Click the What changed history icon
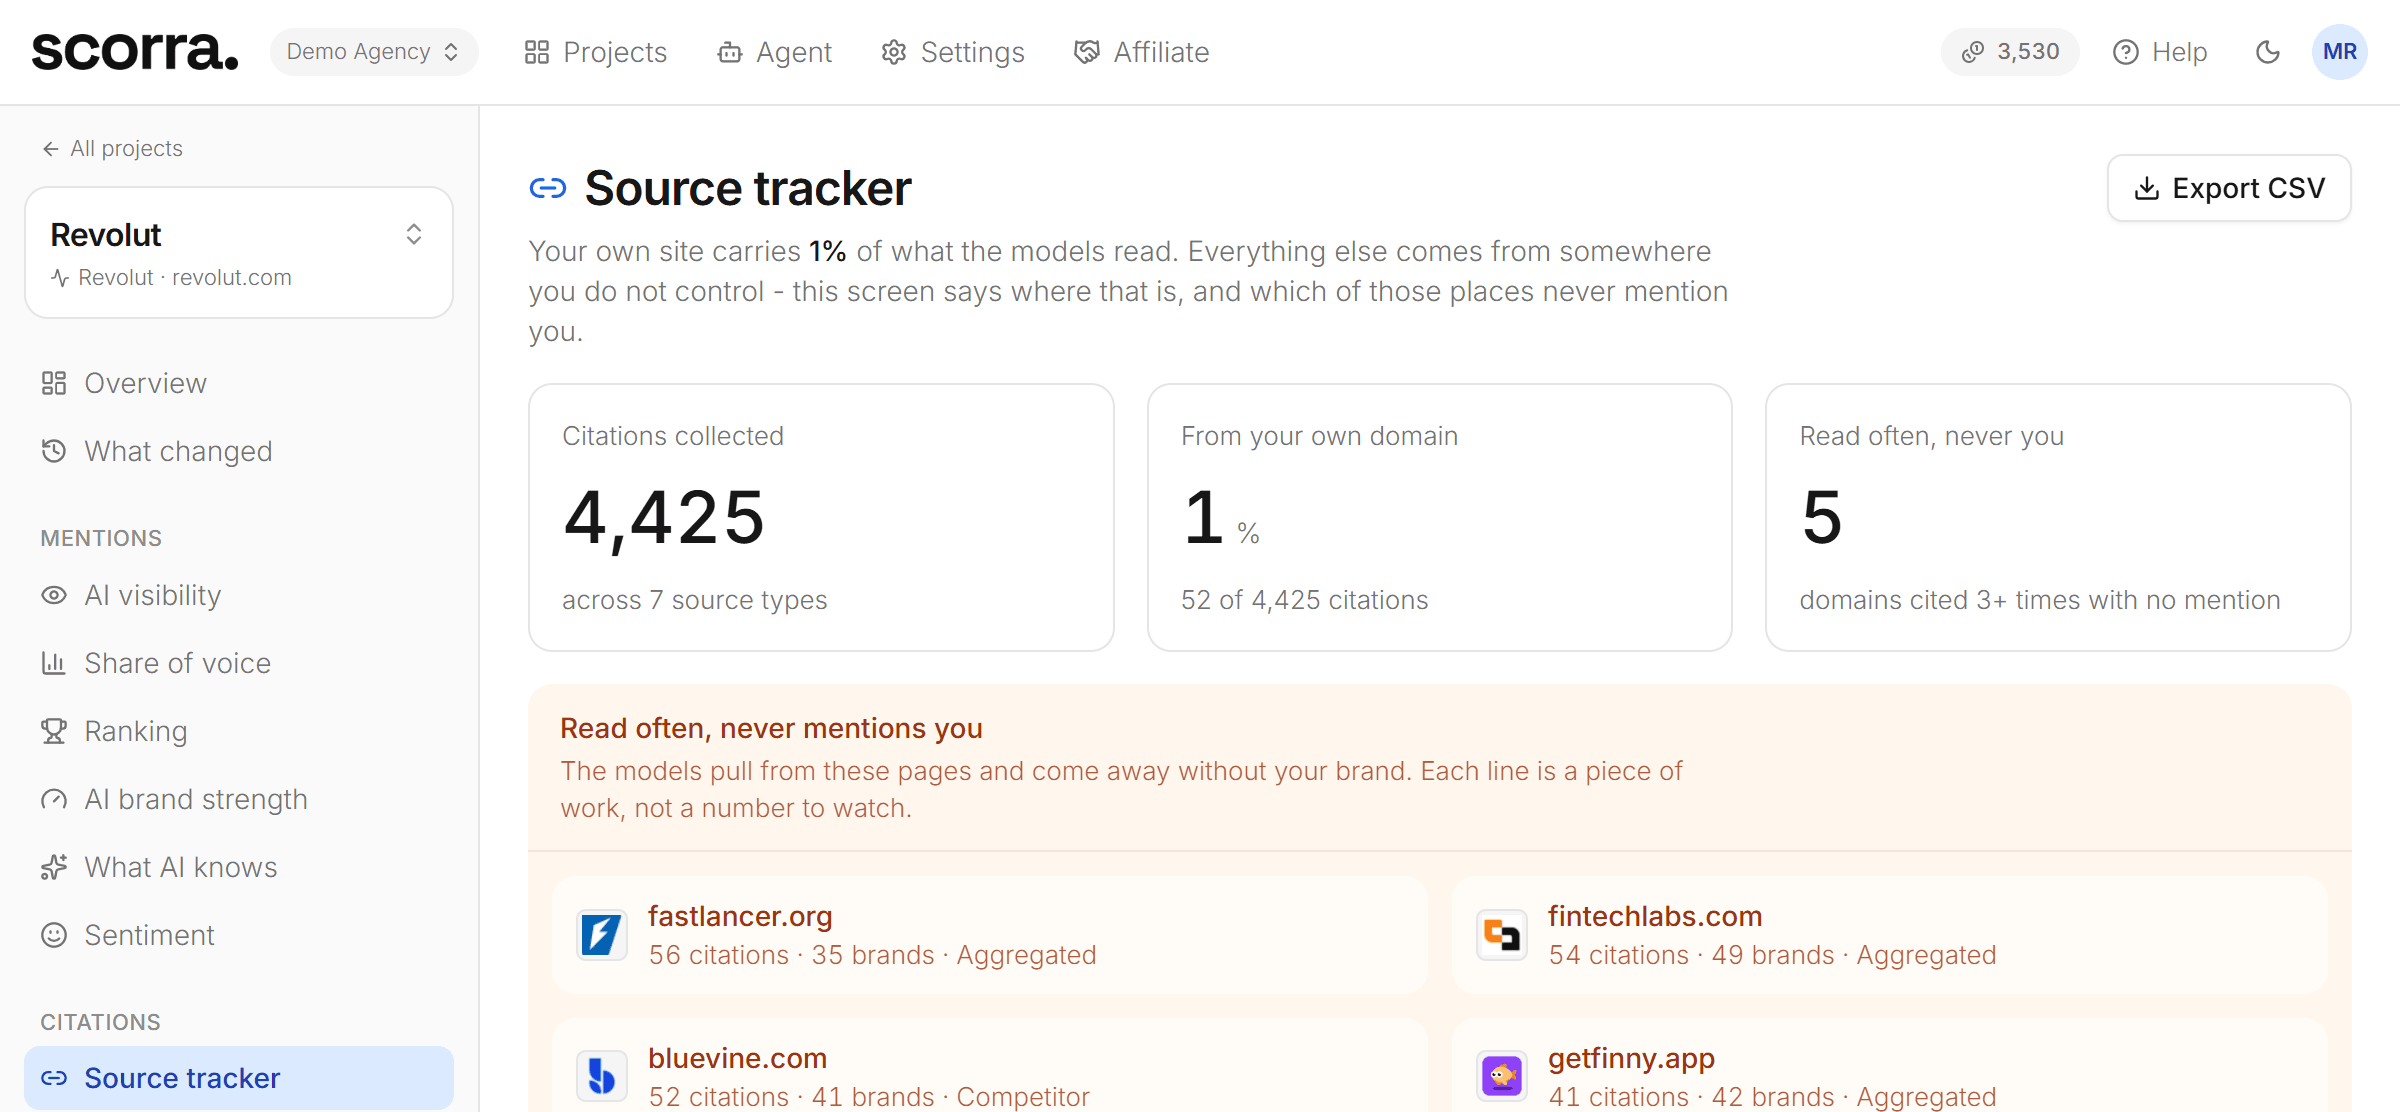This screenshot has width=2400, height=1112. pos(54,451)
